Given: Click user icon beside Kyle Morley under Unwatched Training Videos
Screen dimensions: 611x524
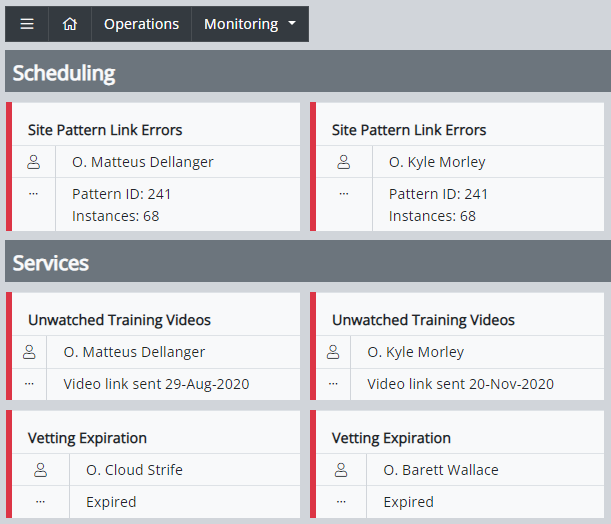Looking at the screenshot, I should (x=333, y=352).
